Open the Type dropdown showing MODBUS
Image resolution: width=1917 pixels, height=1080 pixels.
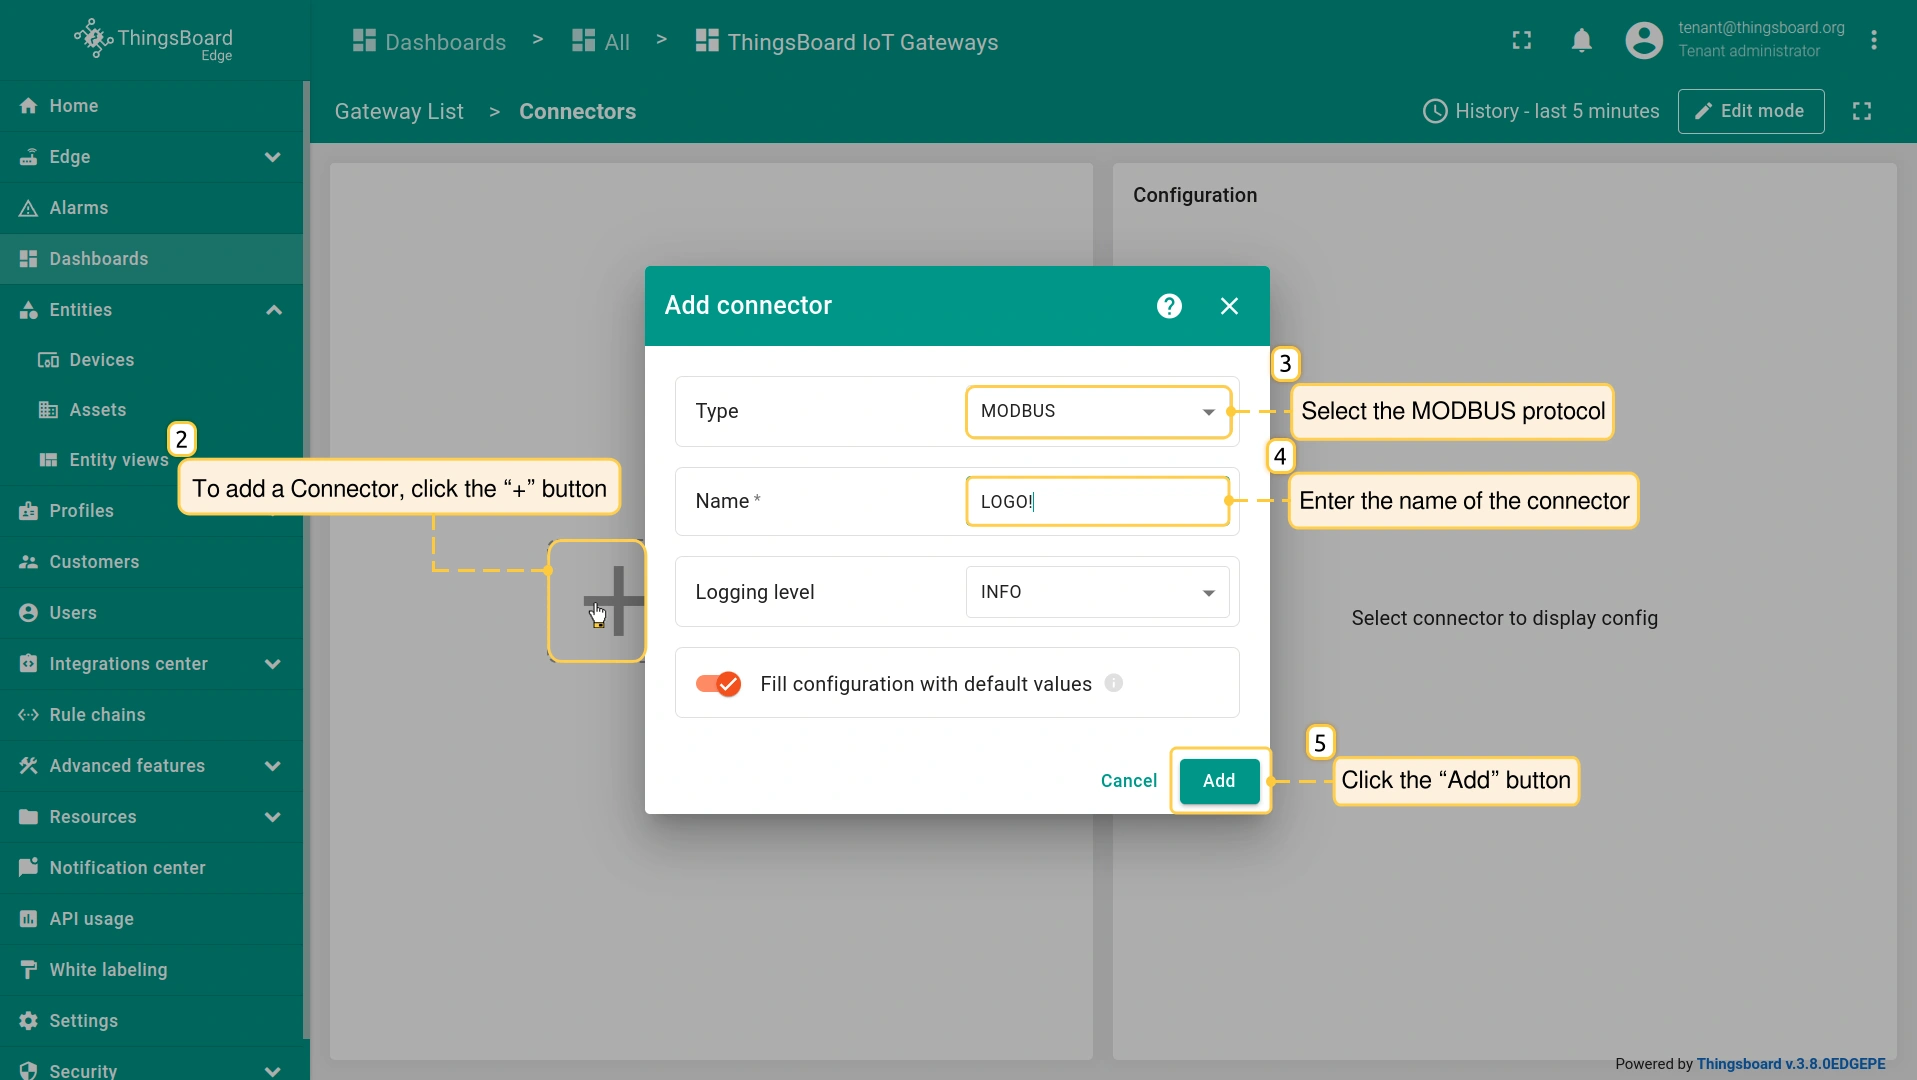click(1097, 411)
